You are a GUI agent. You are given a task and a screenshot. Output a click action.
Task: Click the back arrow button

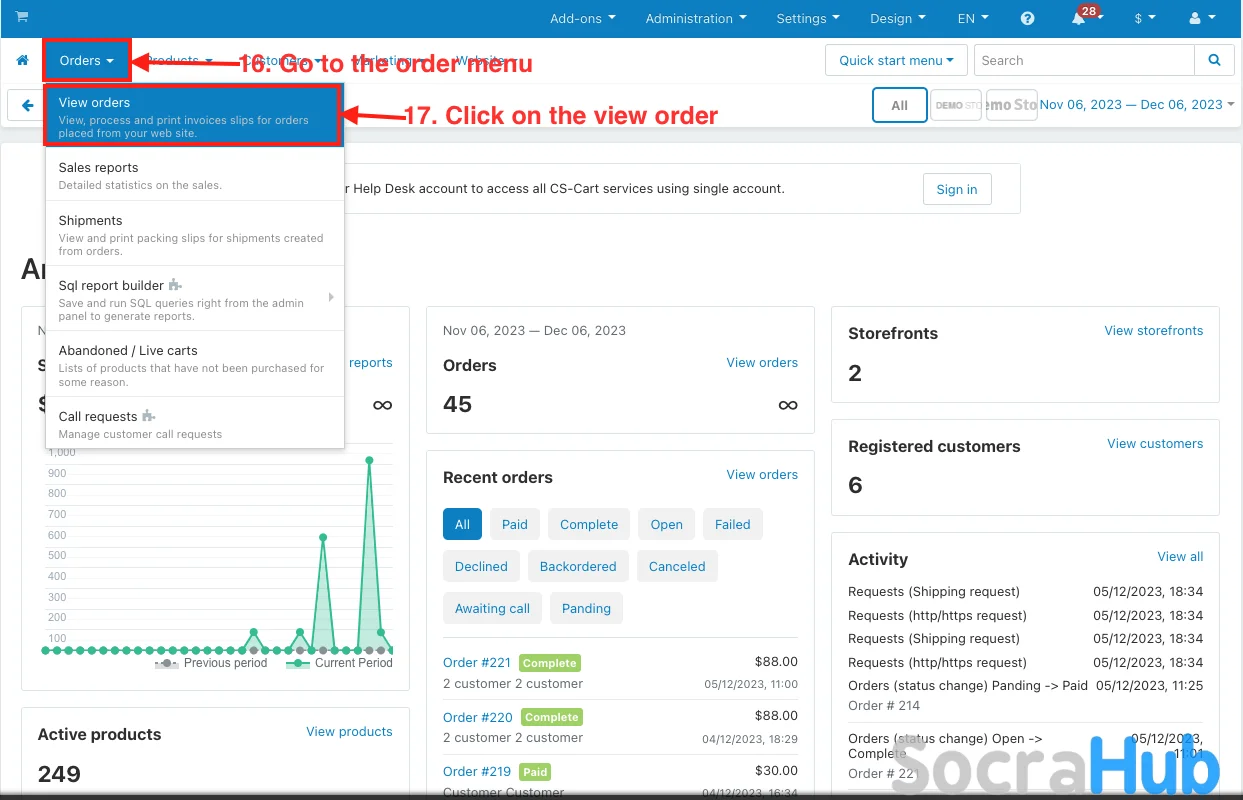point(26,105)
